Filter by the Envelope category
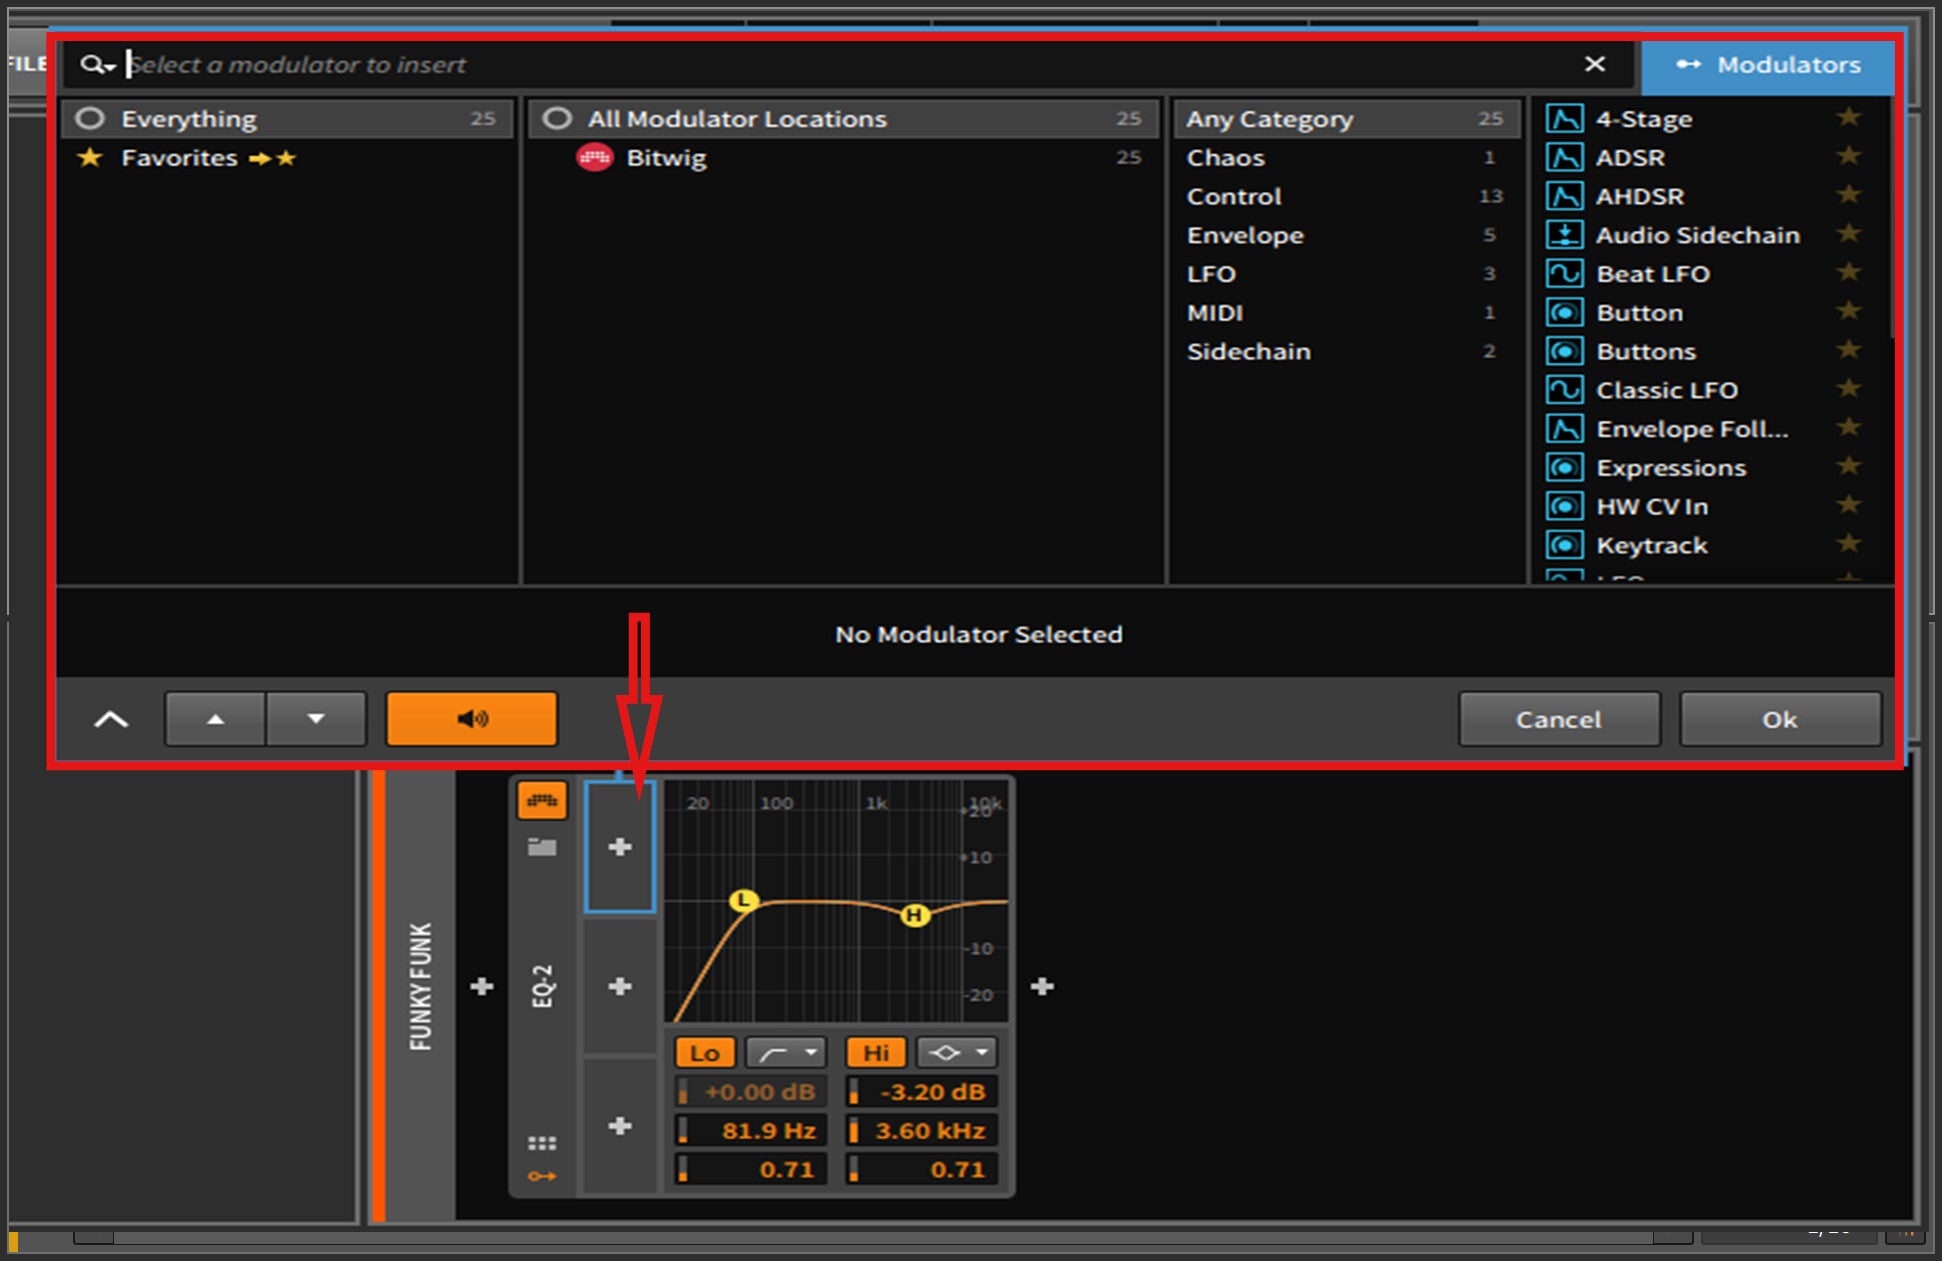 point(1245,236)
